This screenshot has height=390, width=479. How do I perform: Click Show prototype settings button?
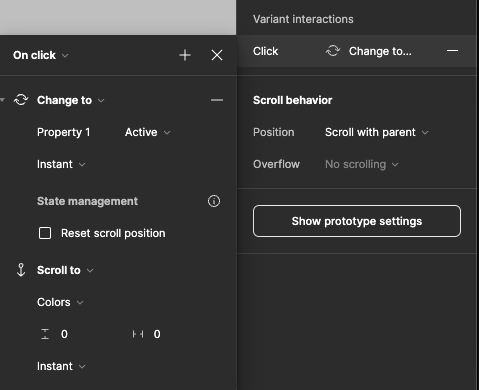357,221
